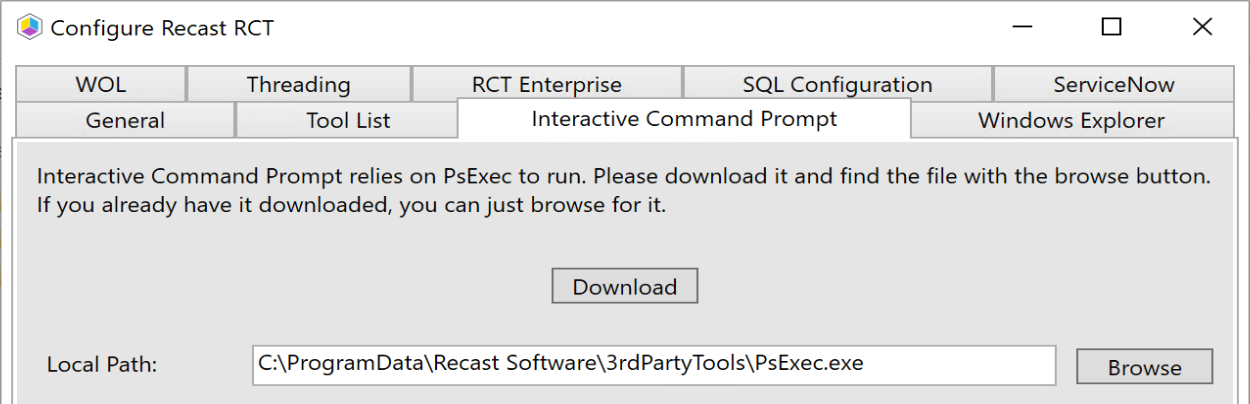The width and height of the screenshot is (1250, 404).
Task: Minimize the Configure Recast RCT window
Action: point(1020,27)
